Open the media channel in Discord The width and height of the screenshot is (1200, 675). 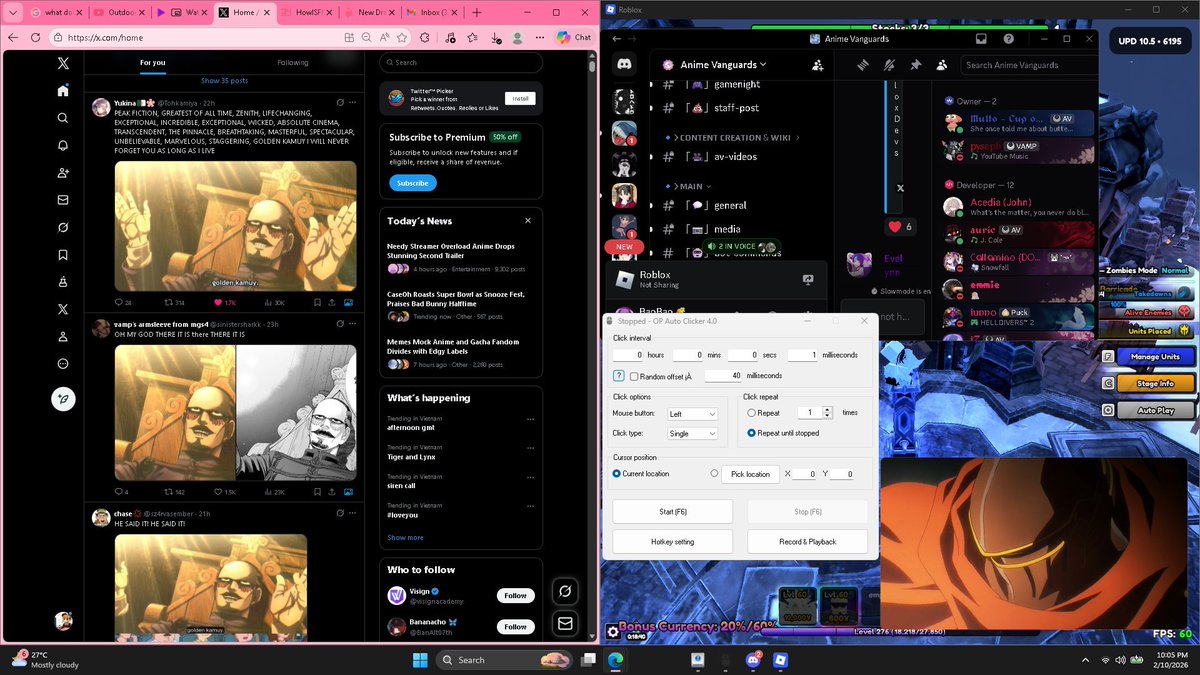[727, 229]
